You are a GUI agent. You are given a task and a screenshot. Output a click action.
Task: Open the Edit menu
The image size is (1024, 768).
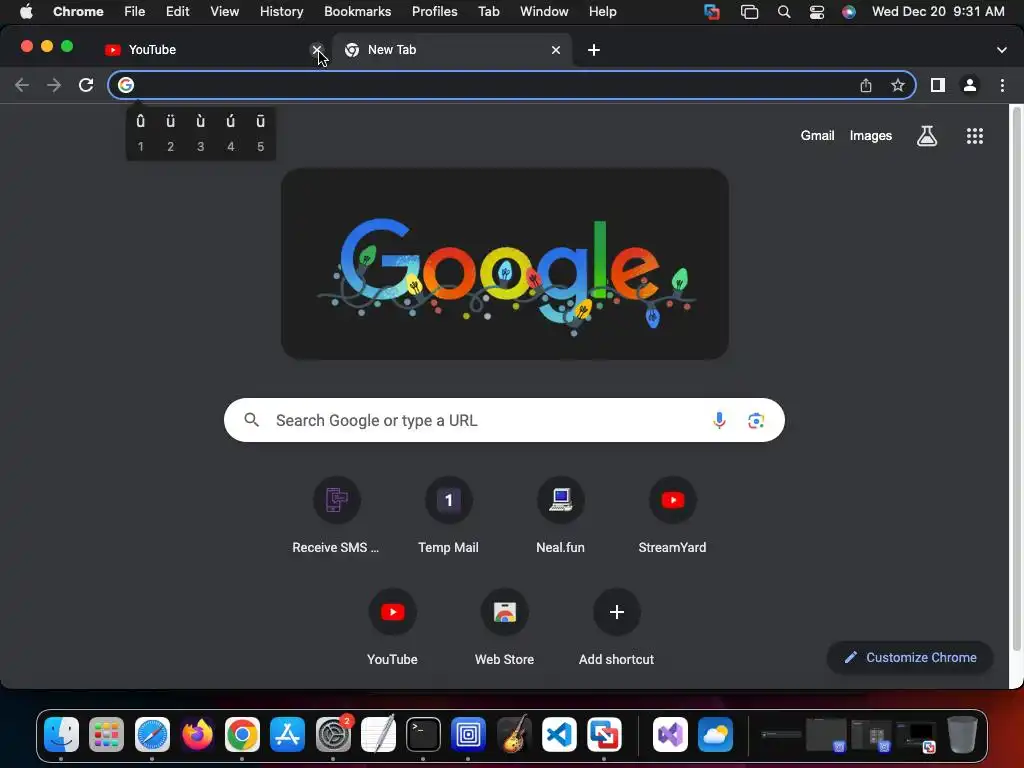[177, 12]
